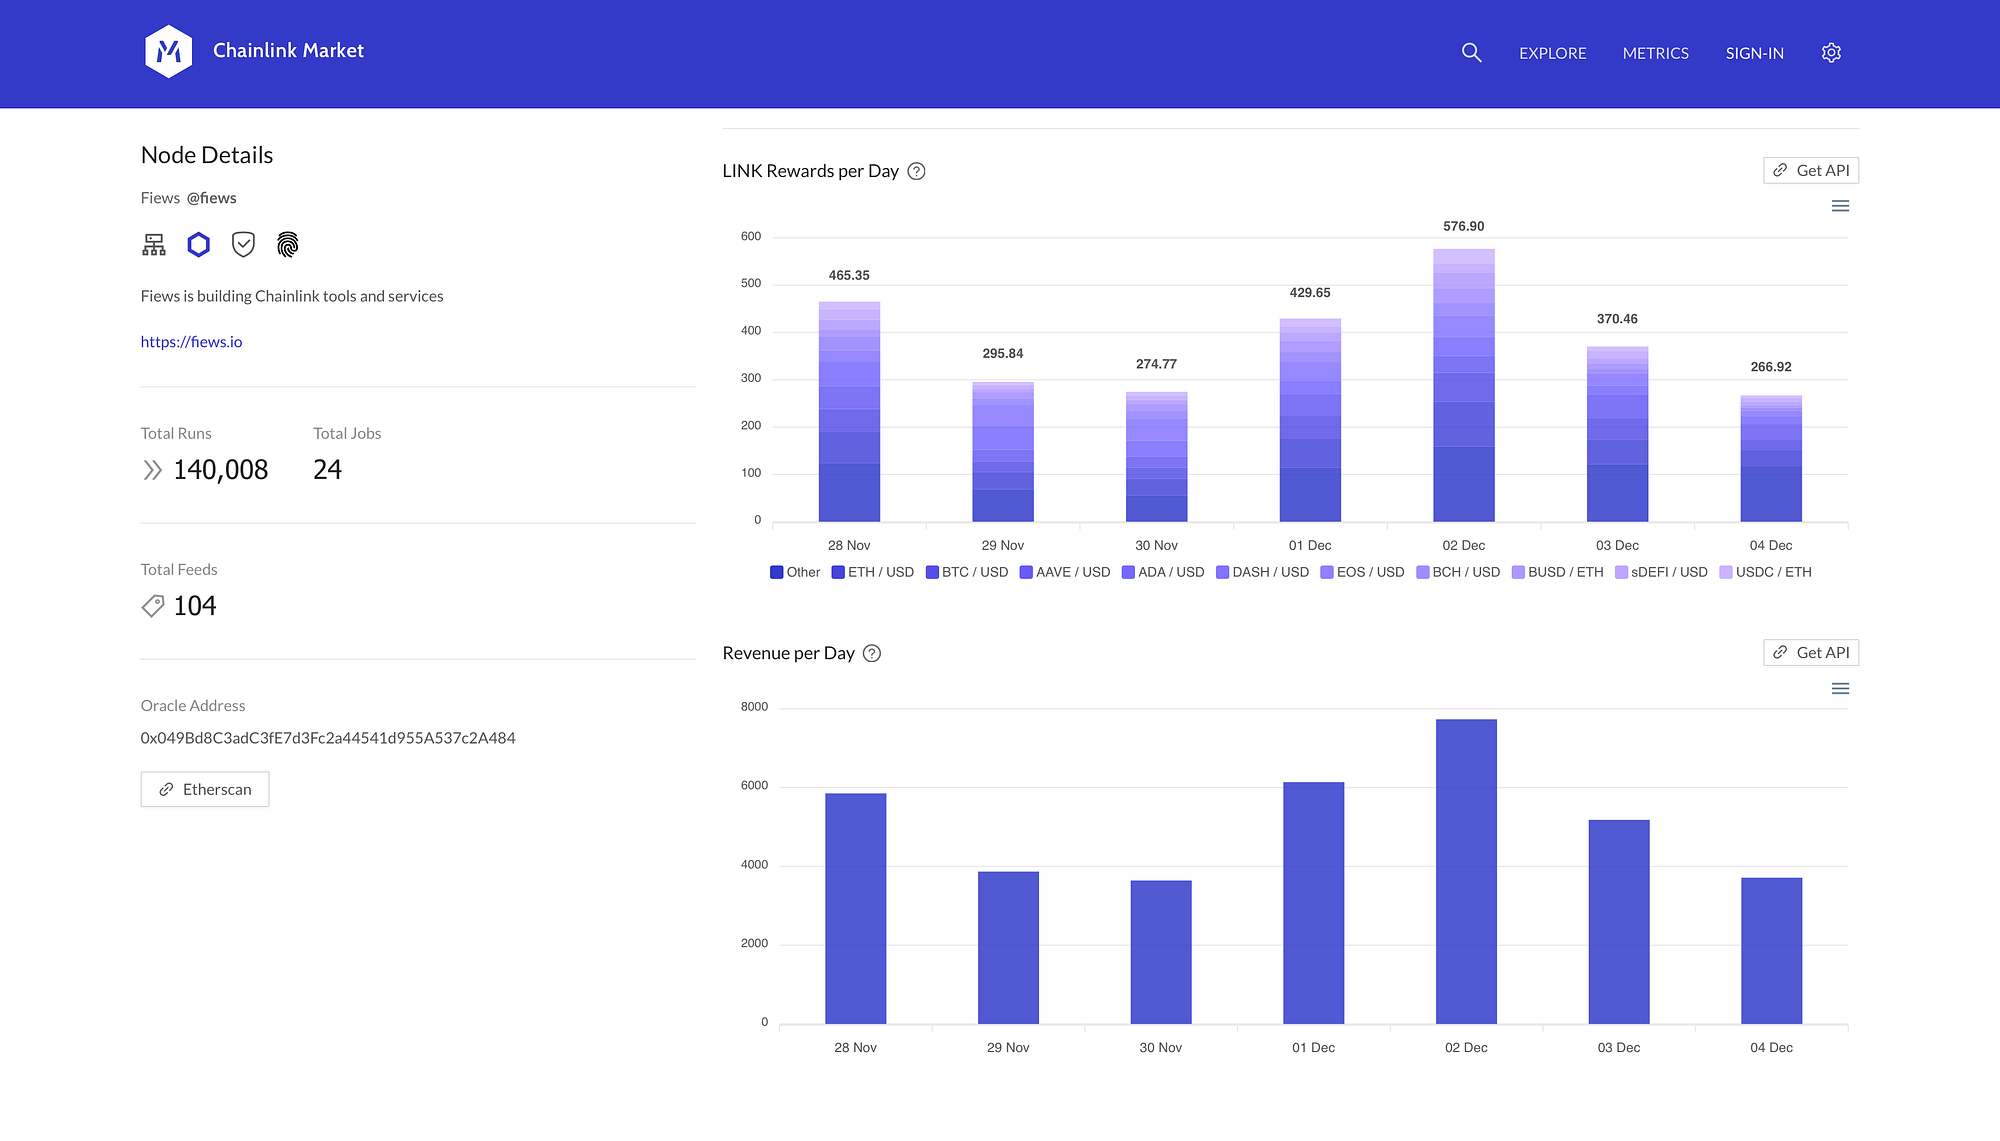This screenshot has height=1141, width=2000.
Task: Open the Revenue chart hamburger menu
Action: click(1840, 689)
